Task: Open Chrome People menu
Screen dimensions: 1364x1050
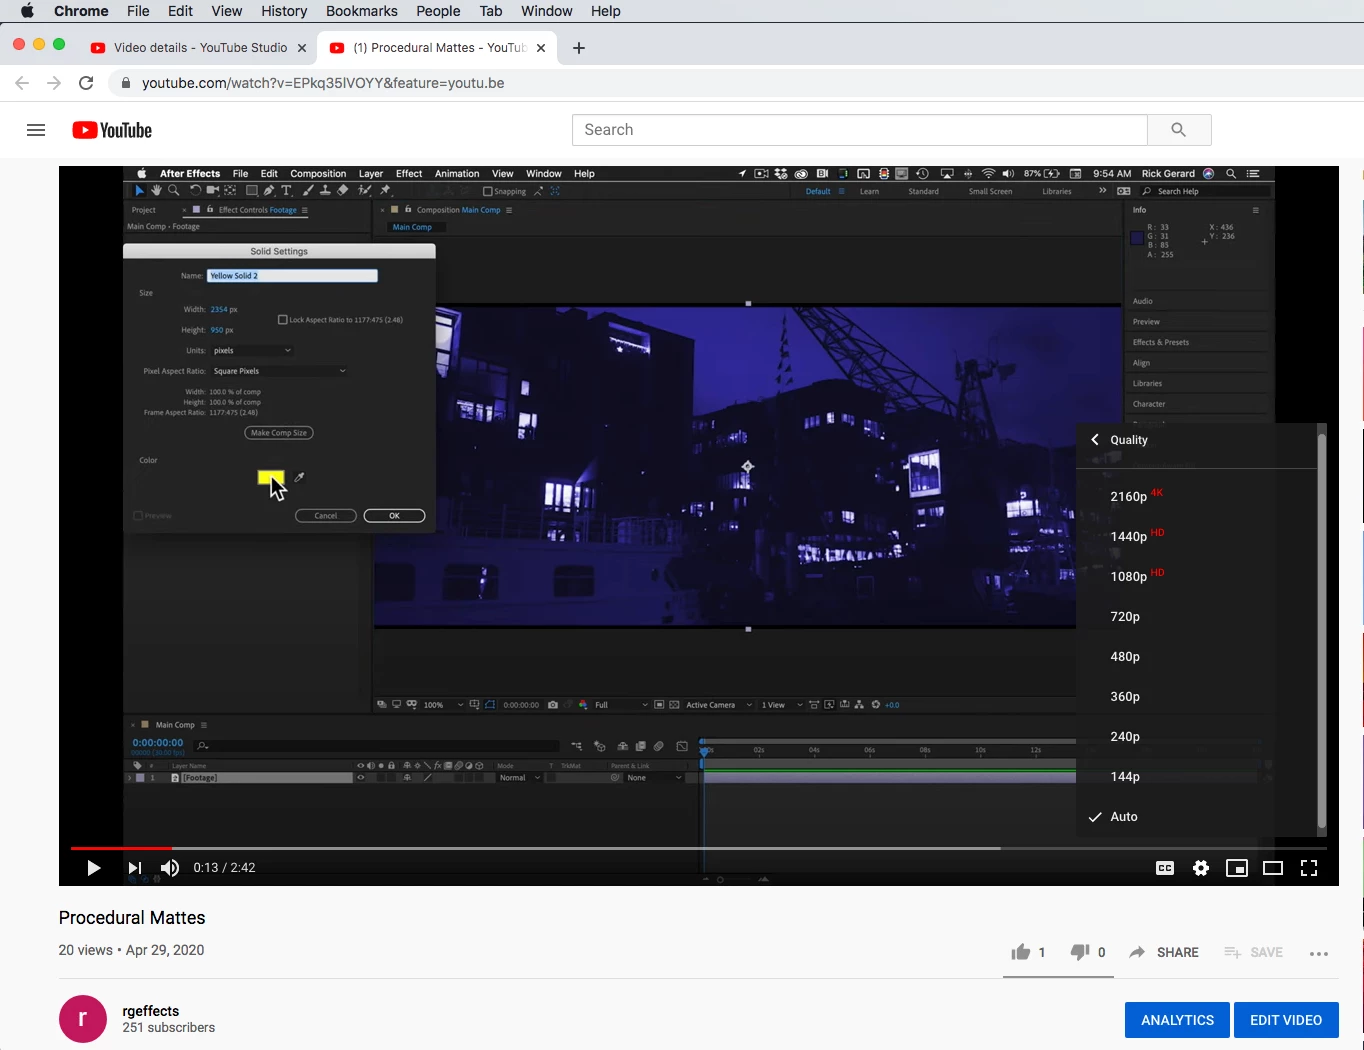Action: [x=438, y=11]
